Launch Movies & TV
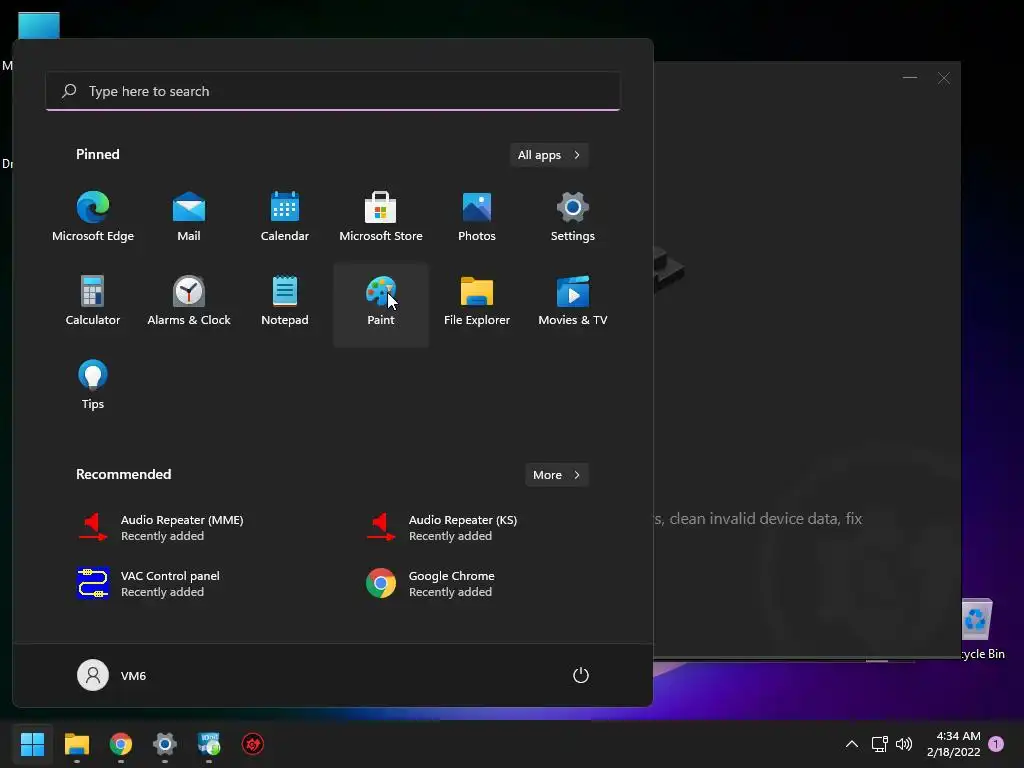1024x768 pixels. (573, 301)
